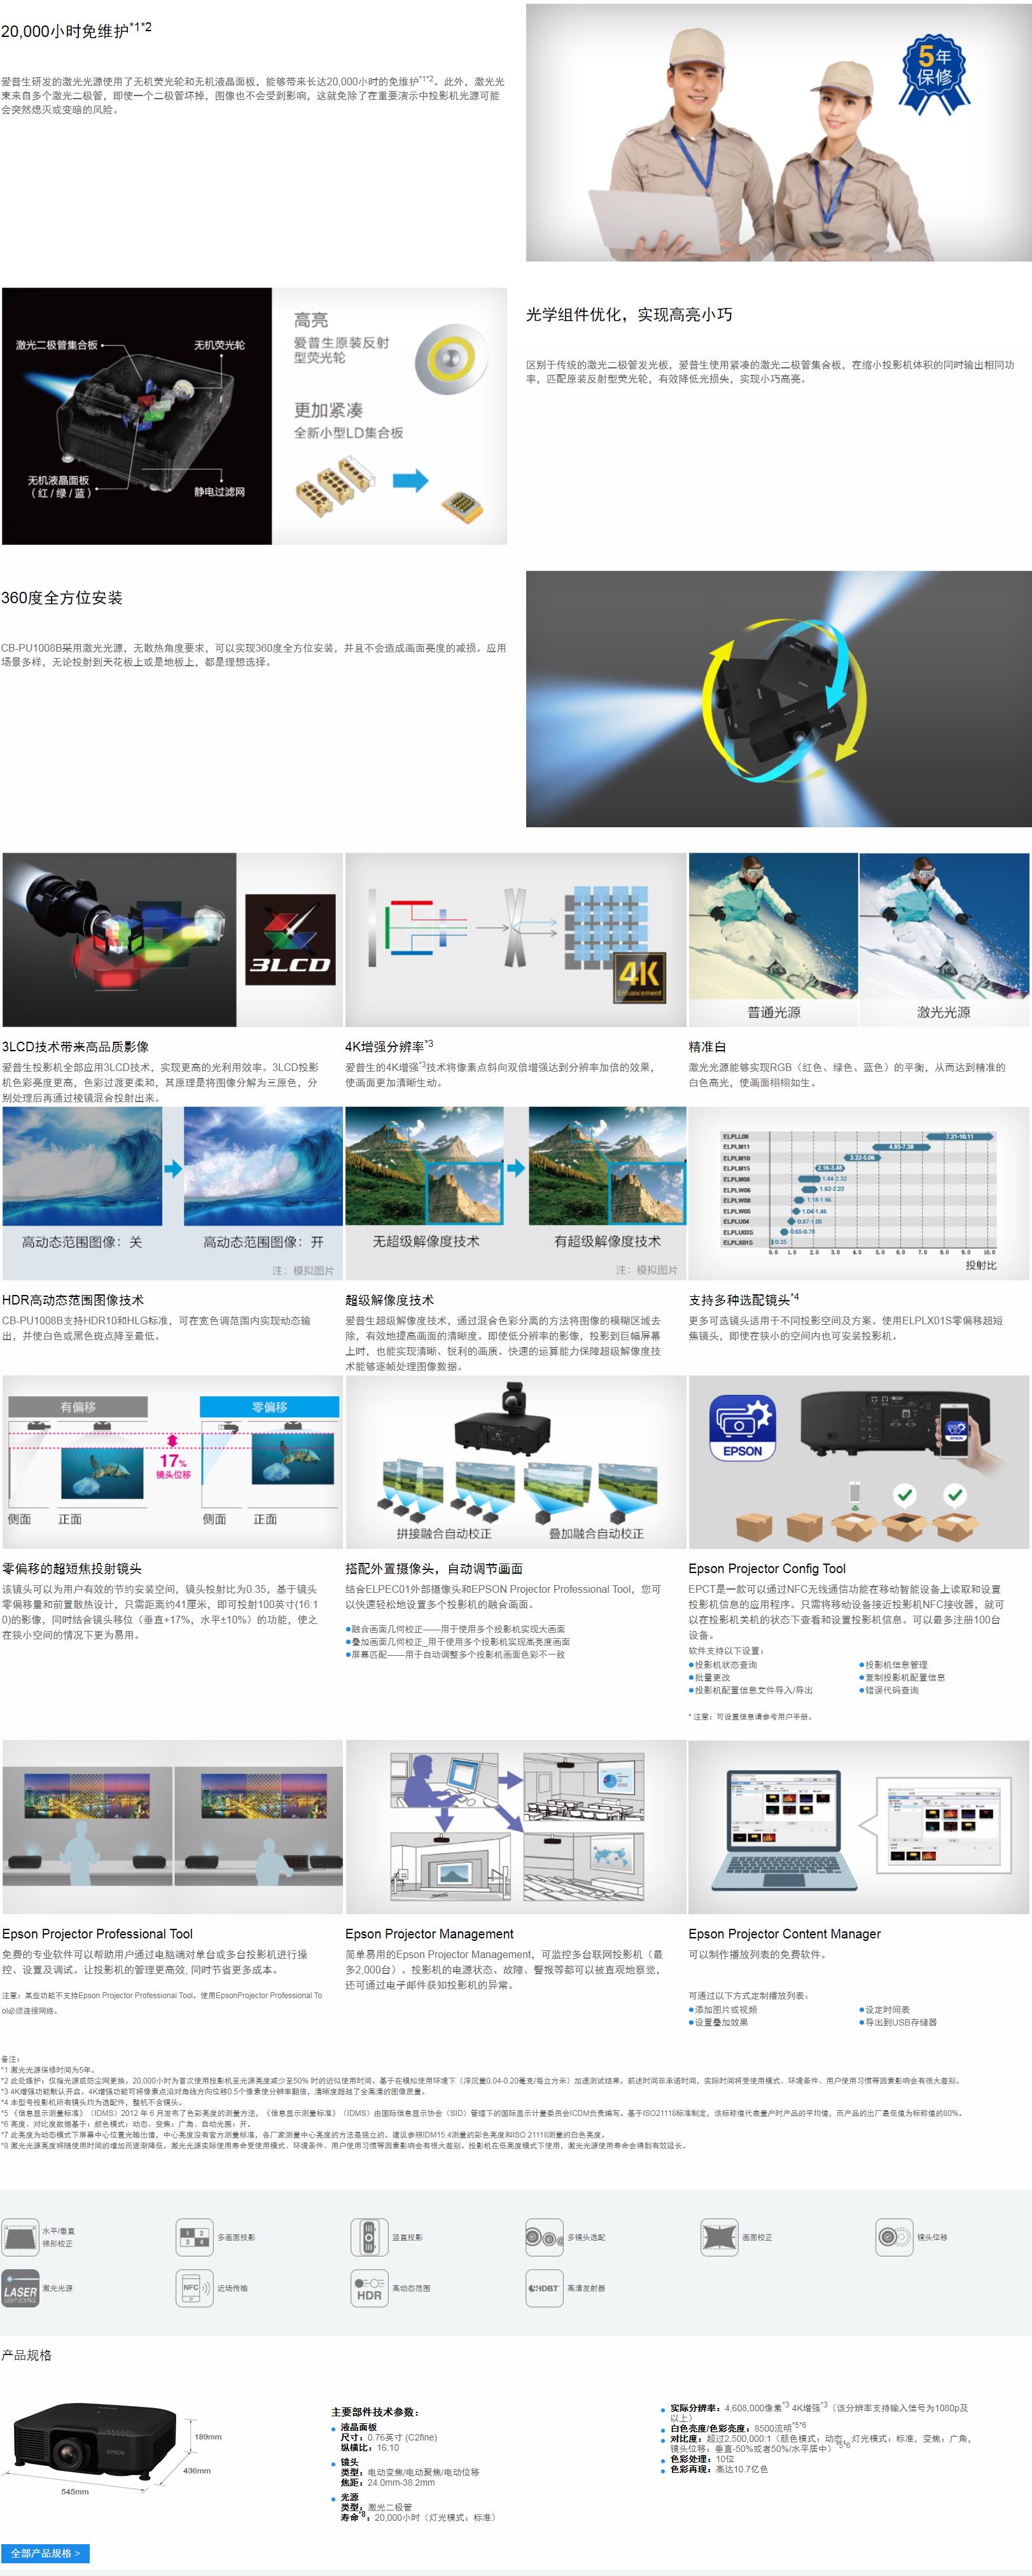
Task: Click the multiple lens options (多镜头选配) icon
Action: [544, 2237]
